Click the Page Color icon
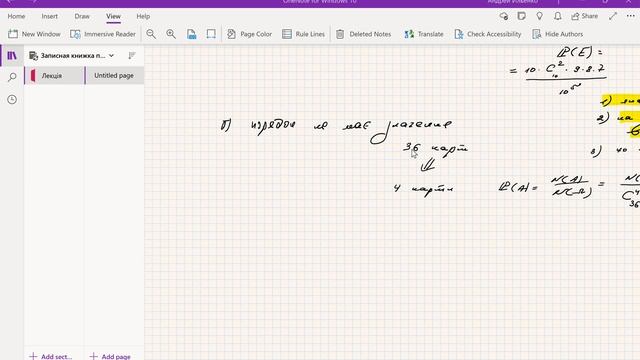 point(231,34)
